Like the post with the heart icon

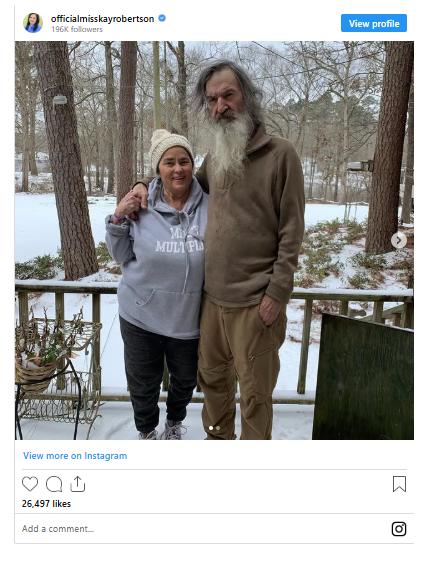[30, 484]
